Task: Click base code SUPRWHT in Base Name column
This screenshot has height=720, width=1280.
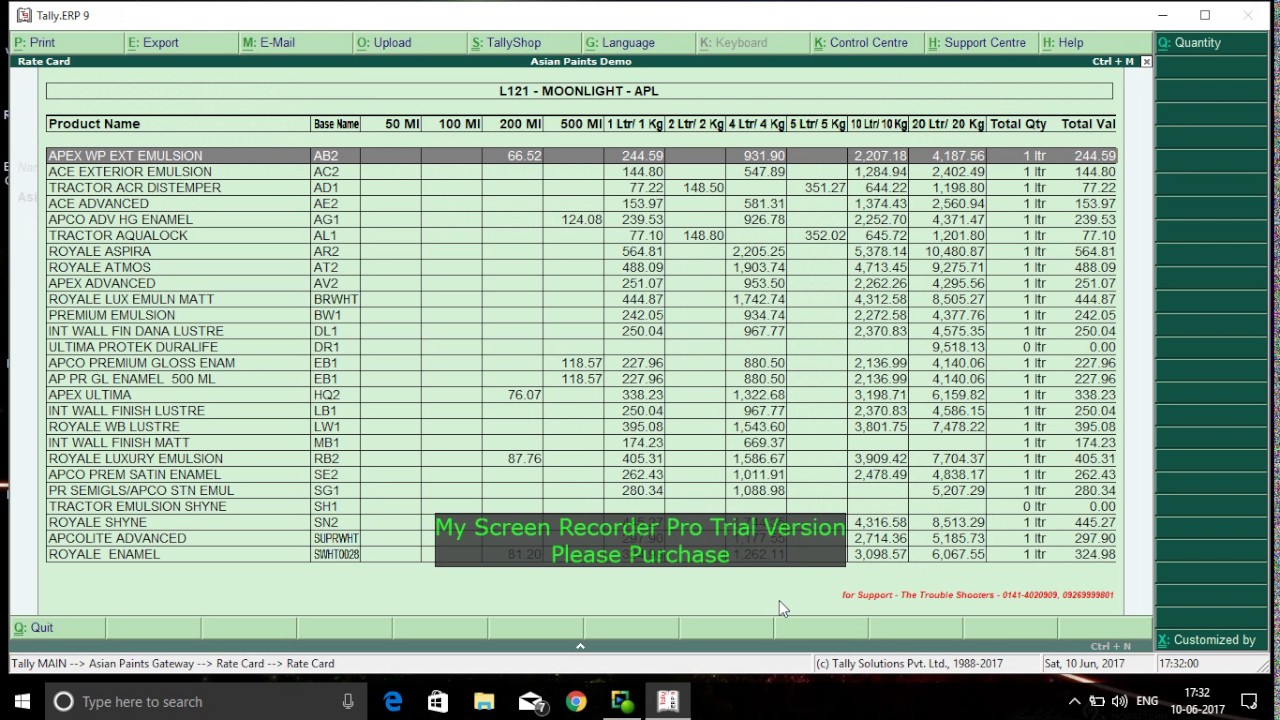Action: click(336, 539)
